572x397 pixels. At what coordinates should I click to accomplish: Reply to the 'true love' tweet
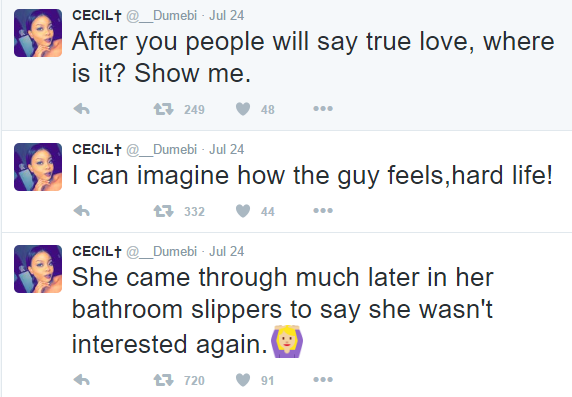[82, 109]
